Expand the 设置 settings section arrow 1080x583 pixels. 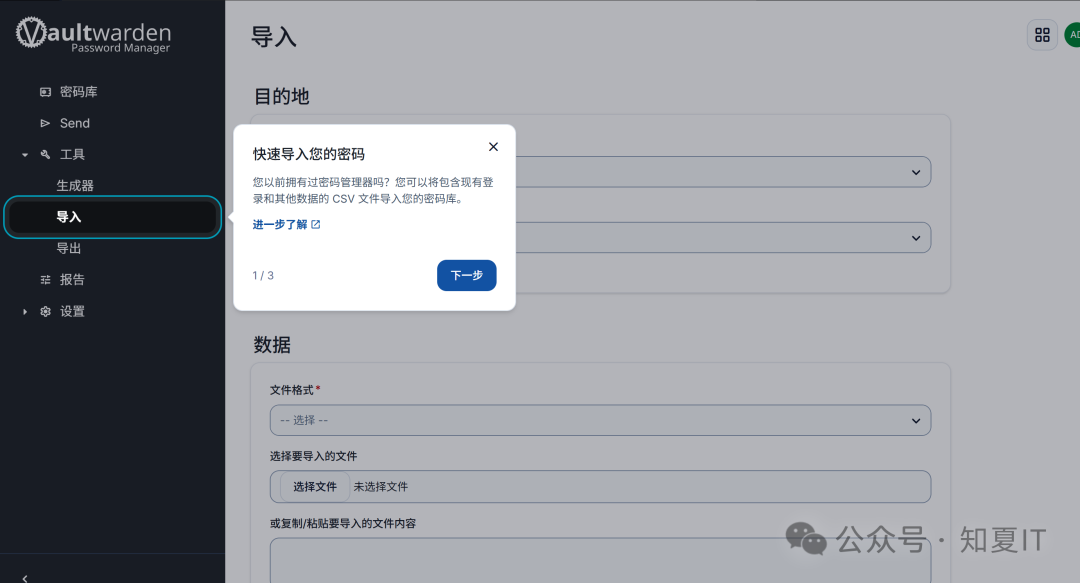pyautogui.click(x=25, y=311)
